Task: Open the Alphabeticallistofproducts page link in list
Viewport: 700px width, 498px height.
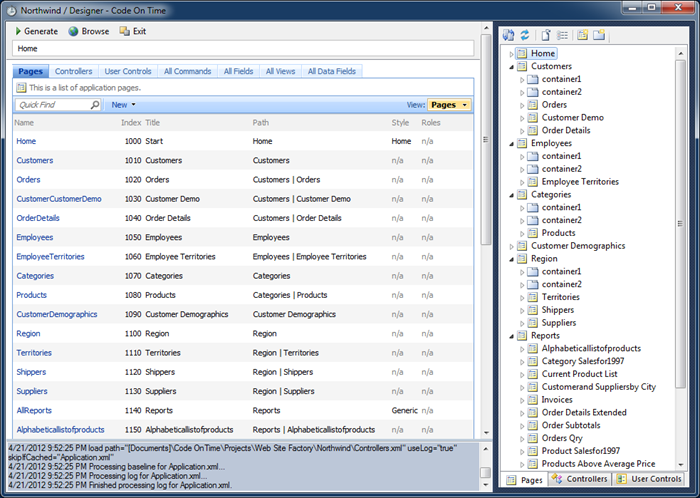Action: (x=60, y=430)
